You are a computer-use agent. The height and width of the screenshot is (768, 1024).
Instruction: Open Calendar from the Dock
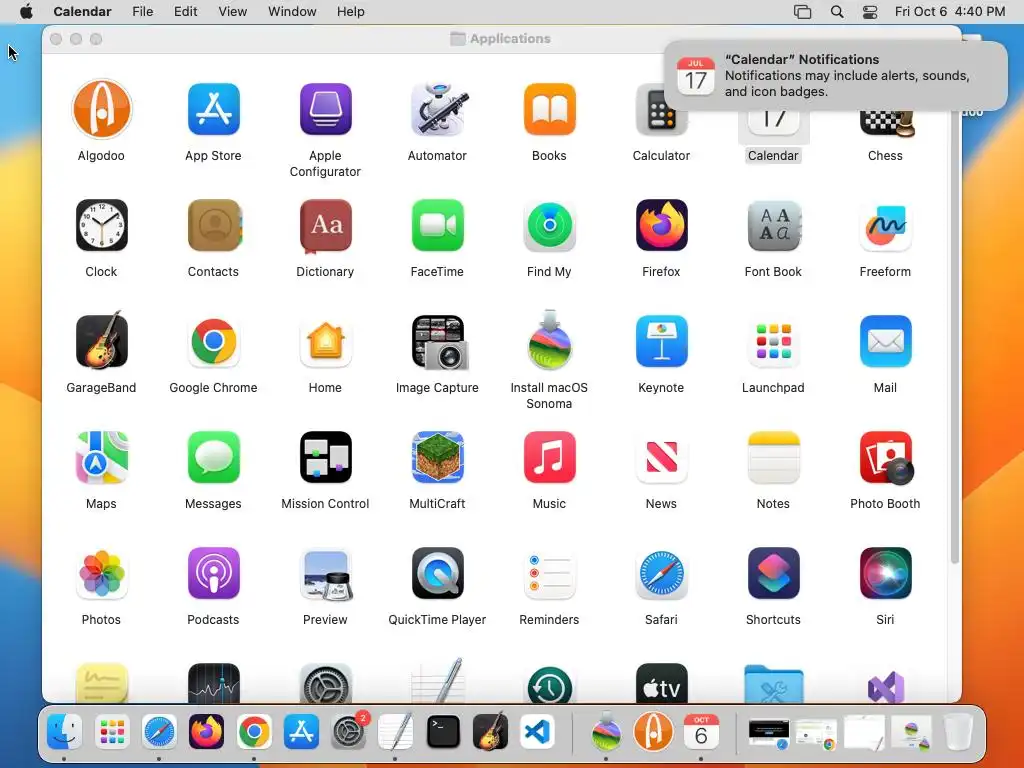tap(701, 732)
